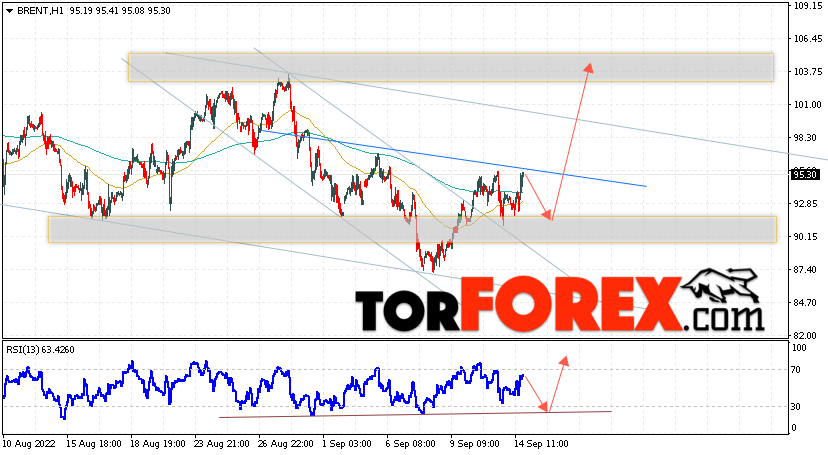Select RSI level 70 on the scale
Viewport: 828px width, 455px height.
(x=796, y=370)
